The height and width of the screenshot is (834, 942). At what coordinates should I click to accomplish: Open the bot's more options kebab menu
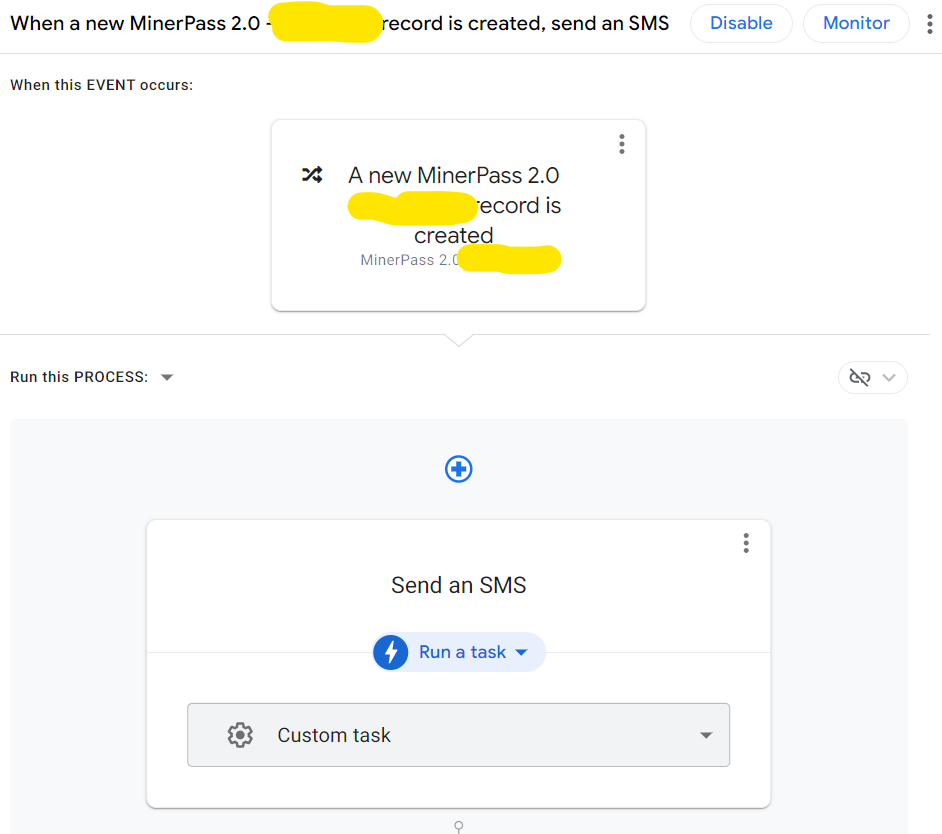(930, 24)
